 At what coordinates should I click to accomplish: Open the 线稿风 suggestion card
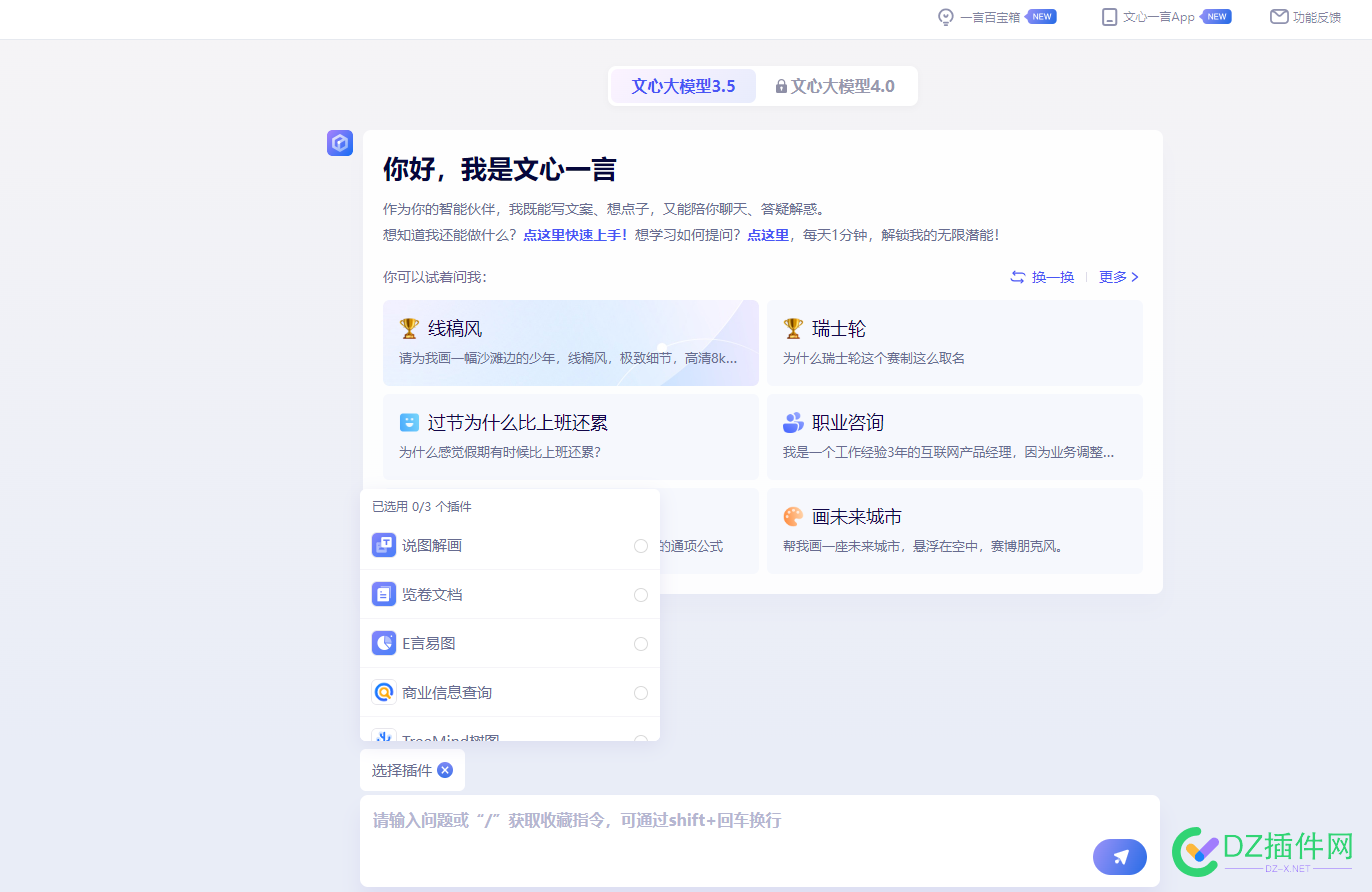point(571,343)
